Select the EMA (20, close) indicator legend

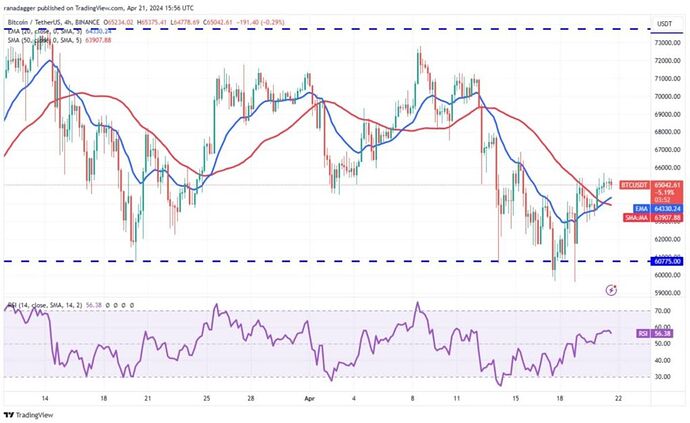click(x=44, y=31)
